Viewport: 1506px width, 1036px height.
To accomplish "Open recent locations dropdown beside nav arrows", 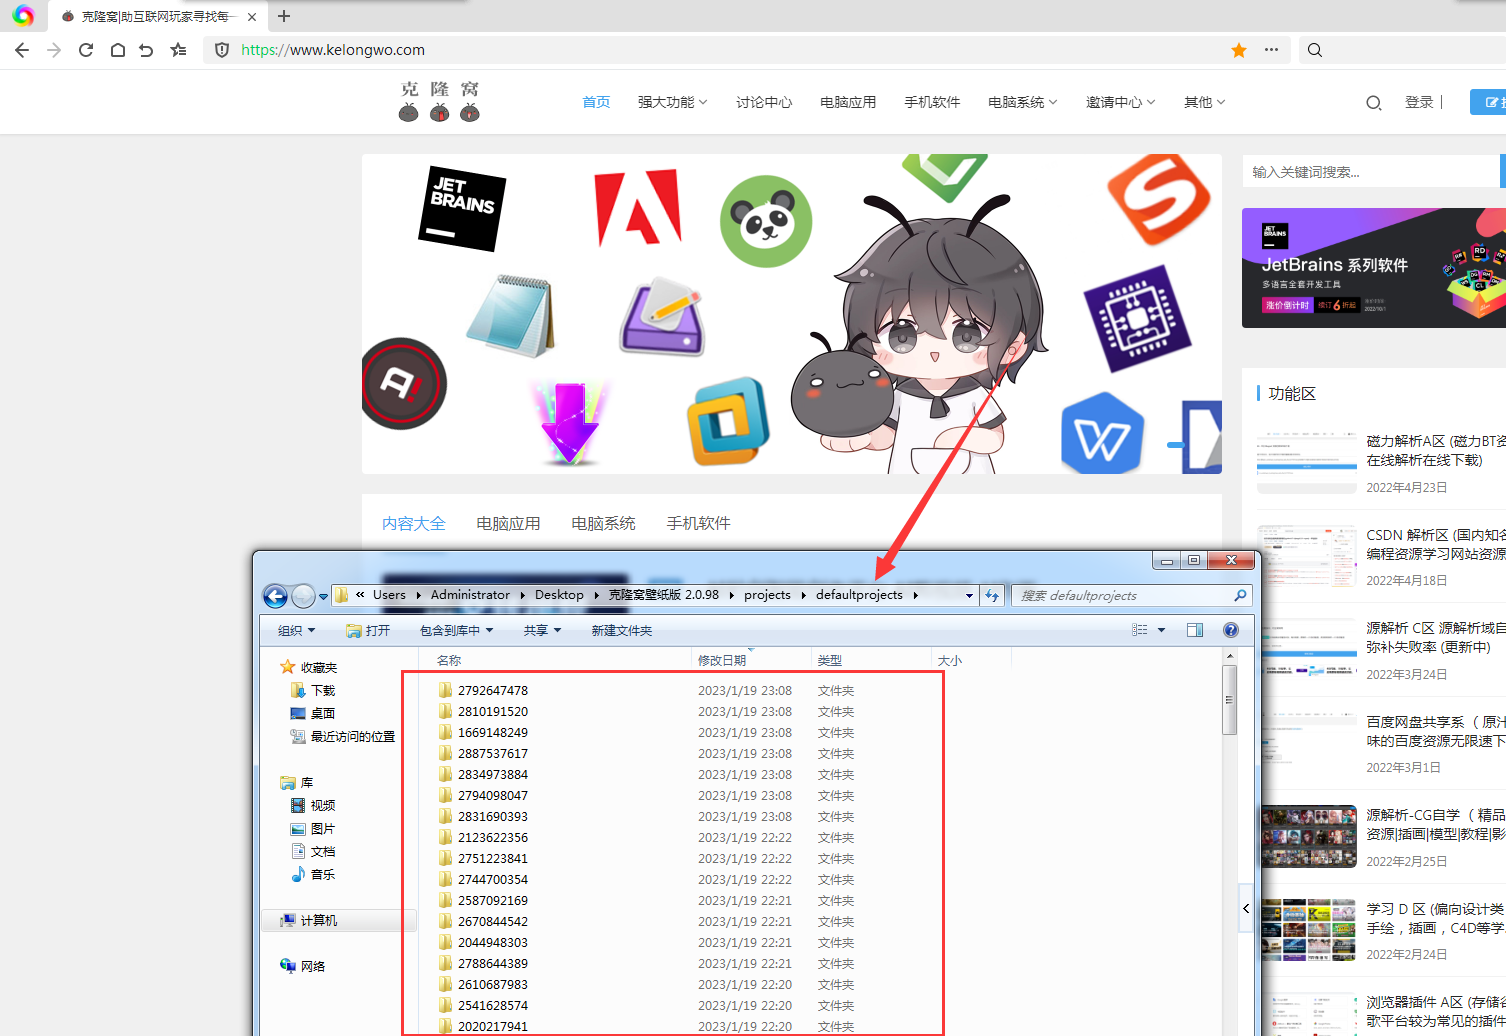I will [323, 596].
